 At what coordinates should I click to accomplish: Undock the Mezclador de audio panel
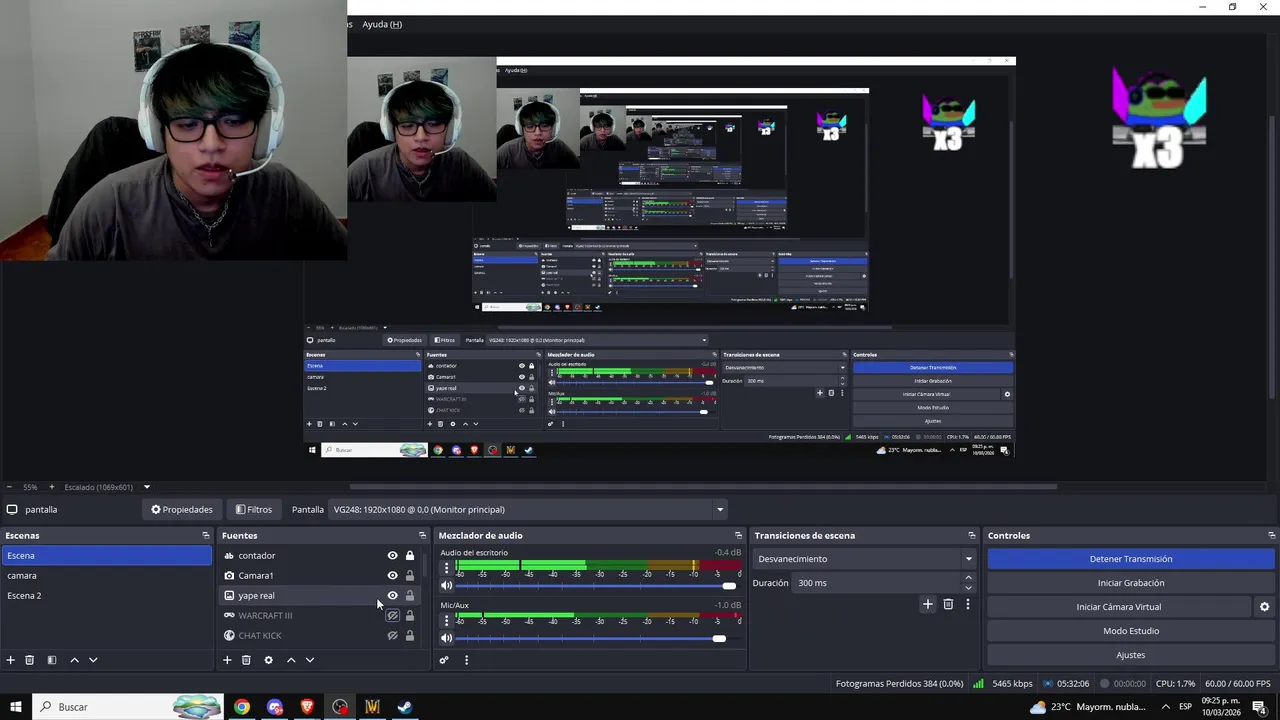click(x=739, y=536)
